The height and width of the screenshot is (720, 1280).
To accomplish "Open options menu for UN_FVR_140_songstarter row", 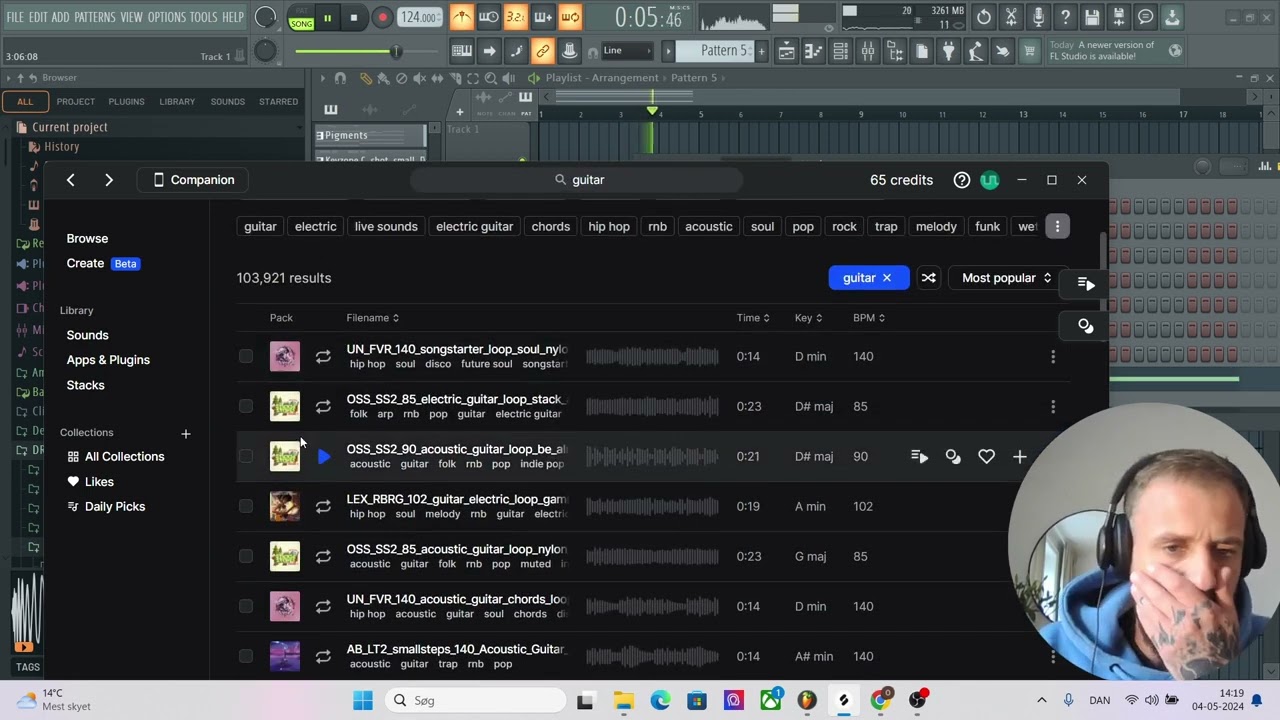I will coord(1053,356).
